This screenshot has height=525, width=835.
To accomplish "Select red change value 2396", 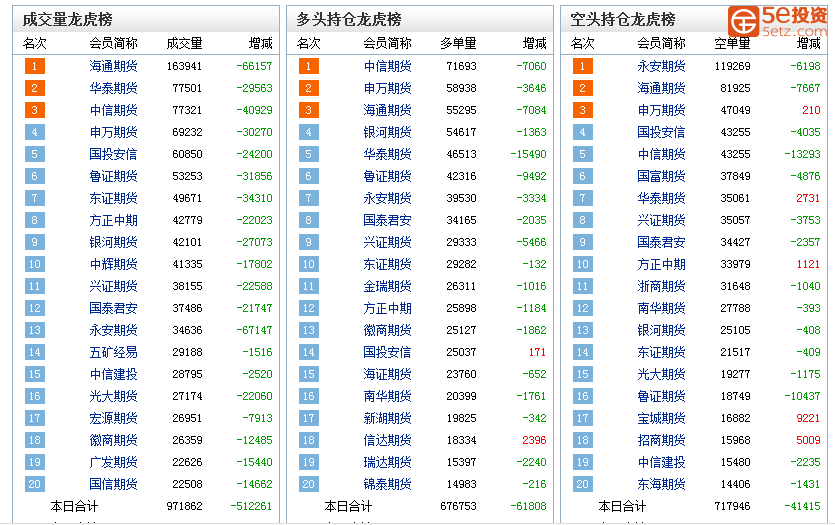I will (534, 440).
